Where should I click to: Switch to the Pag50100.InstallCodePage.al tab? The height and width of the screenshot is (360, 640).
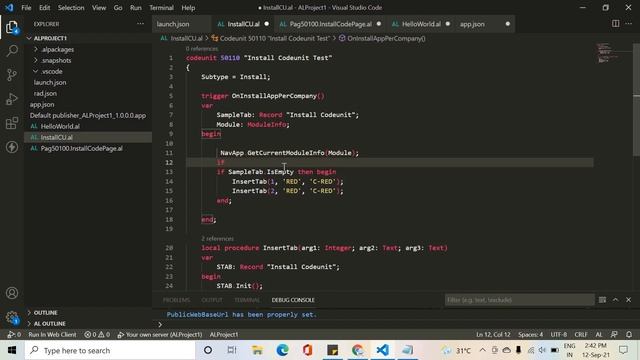[x=331, y=24]
